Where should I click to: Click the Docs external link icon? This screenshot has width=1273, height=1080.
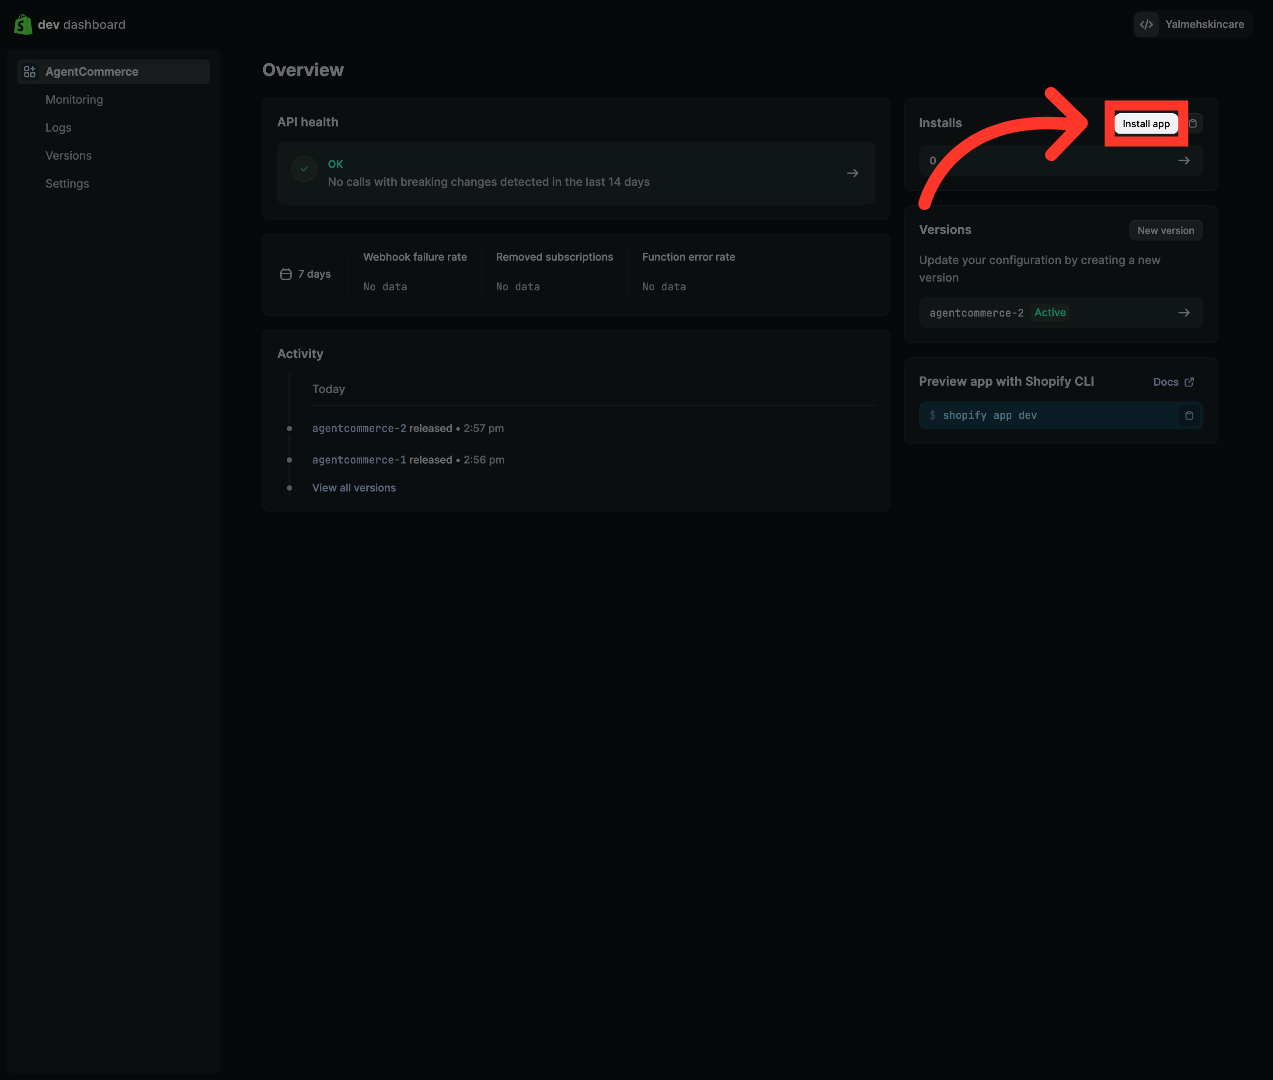pos(1189,382)
